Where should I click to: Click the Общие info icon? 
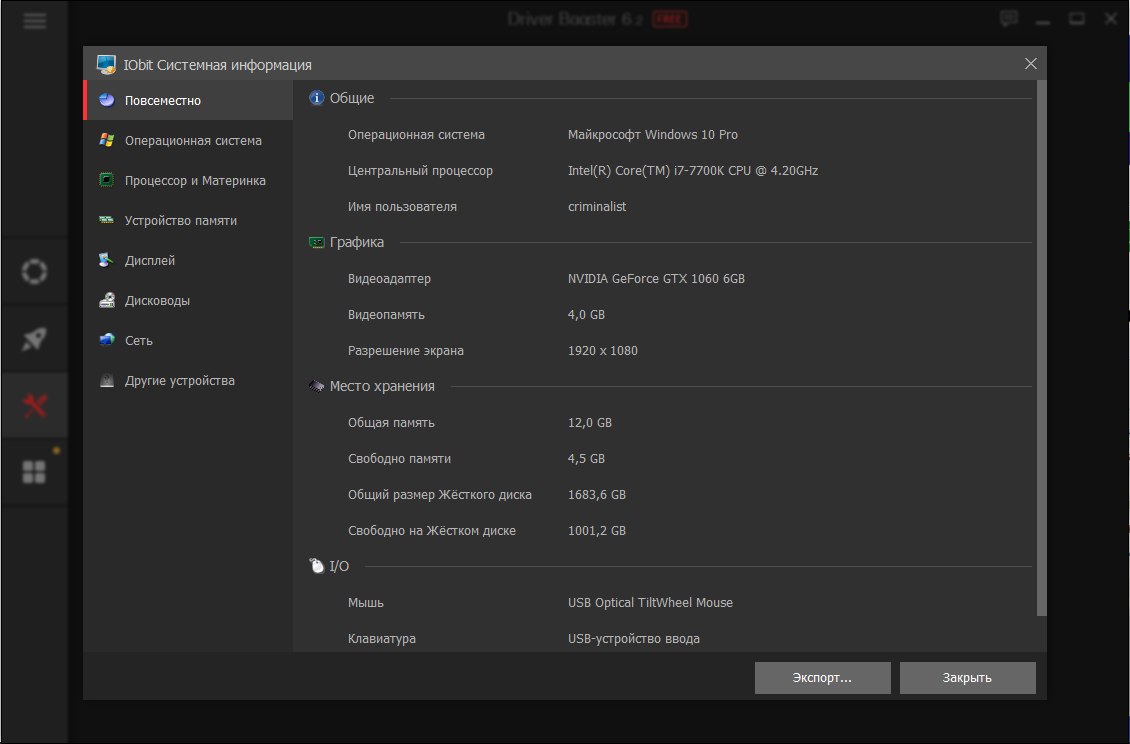point(316,98)
